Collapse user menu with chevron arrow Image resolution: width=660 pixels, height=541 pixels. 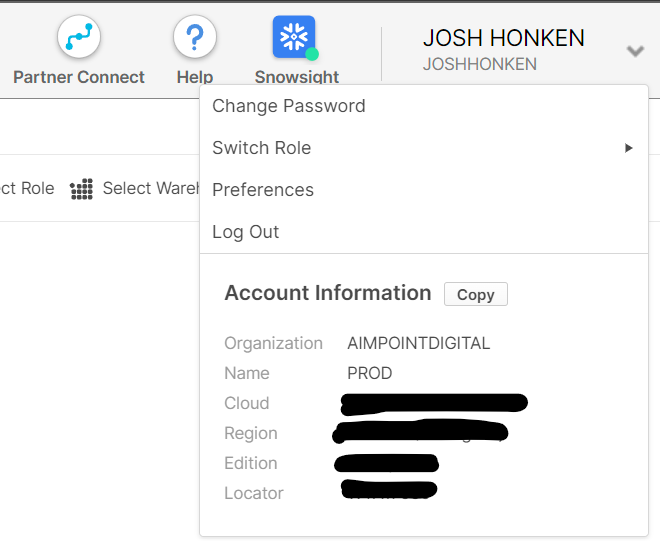coord(635,51)
